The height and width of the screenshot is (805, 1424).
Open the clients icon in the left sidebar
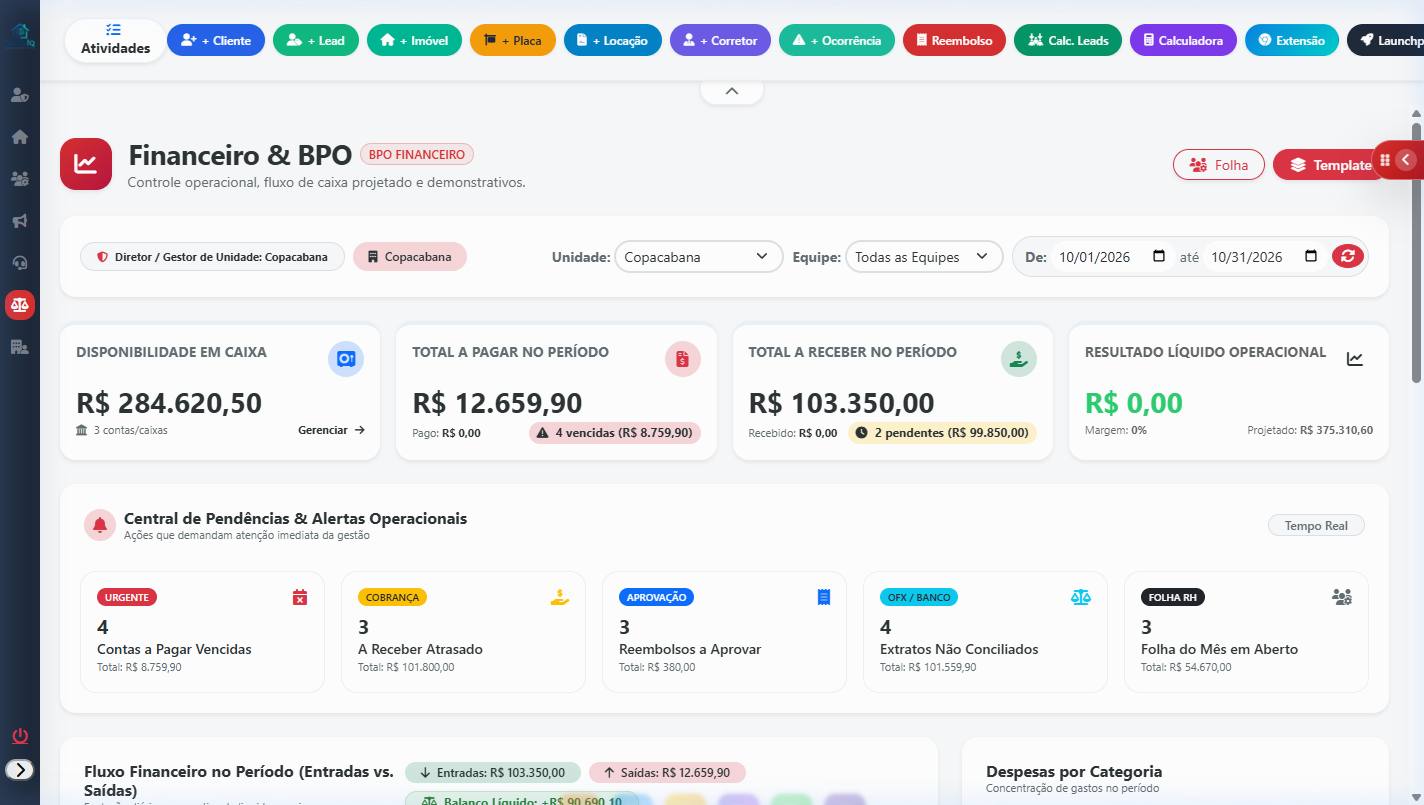coord(20,95)
